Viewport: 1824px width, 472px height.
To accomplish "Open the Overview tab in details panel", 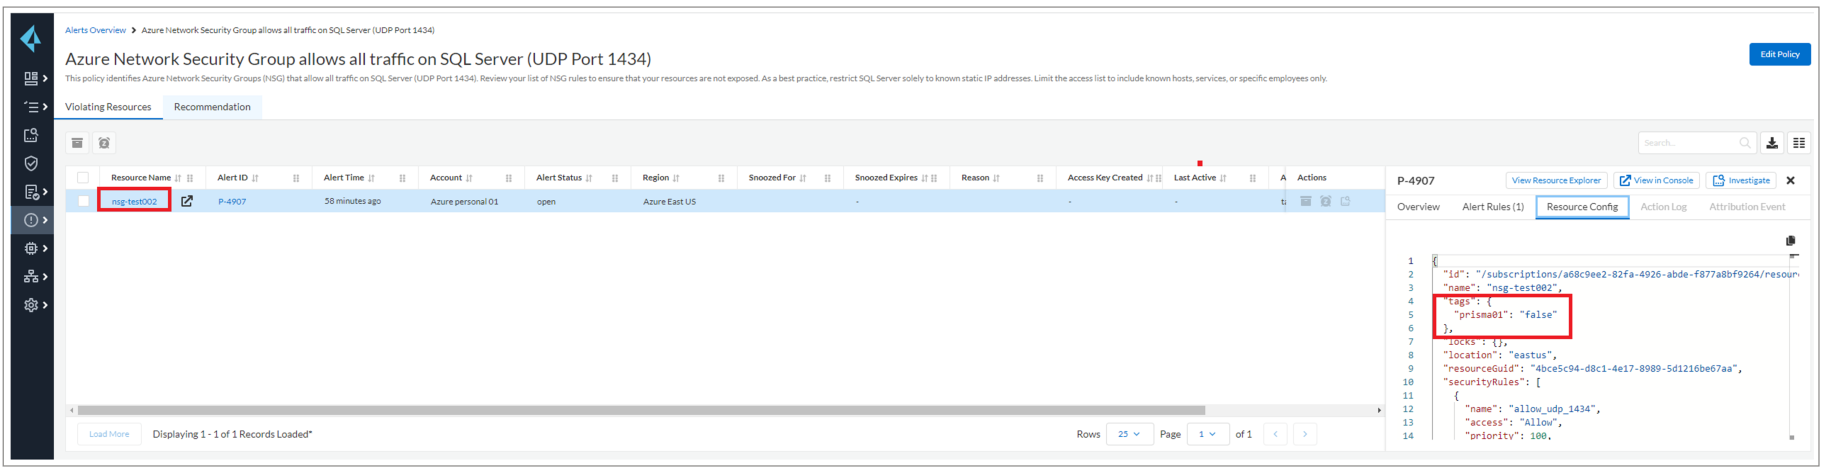I will click(x=1418, y=207).
